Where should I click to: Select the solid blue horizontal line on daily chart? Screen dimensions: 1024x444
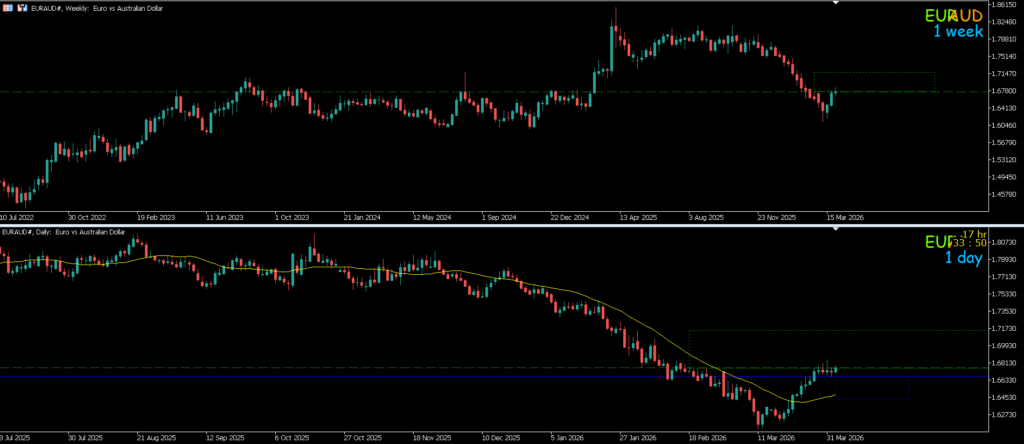(300, 377)
